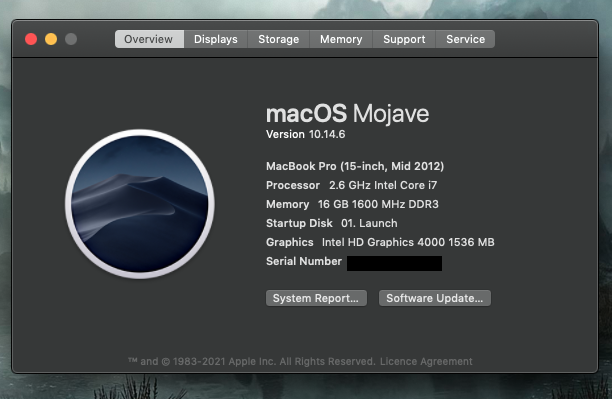
Task: Open the Service tab
Action: pyautogui.click(x=465, y=39)
